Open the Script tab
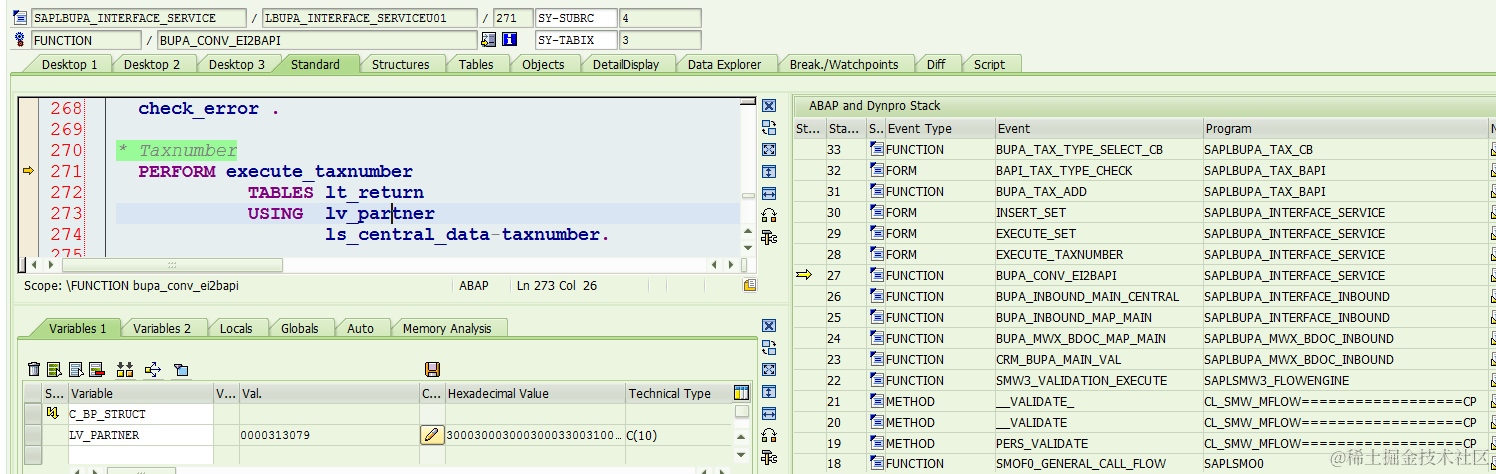Screen dimensions: 1496x474 coord(989,64)
